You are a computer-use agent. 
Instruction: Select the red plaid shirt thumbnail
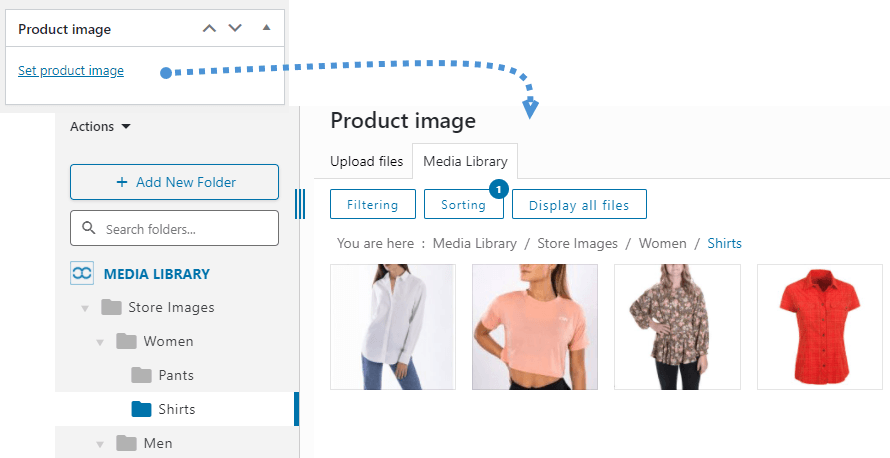pyautogui.click(x=819, y=326)
